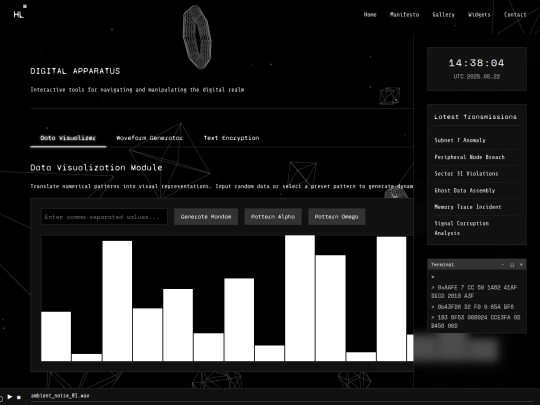Open the Memory Trace Incident transmission
Screen dimensions: 540x405
point(468,207)
